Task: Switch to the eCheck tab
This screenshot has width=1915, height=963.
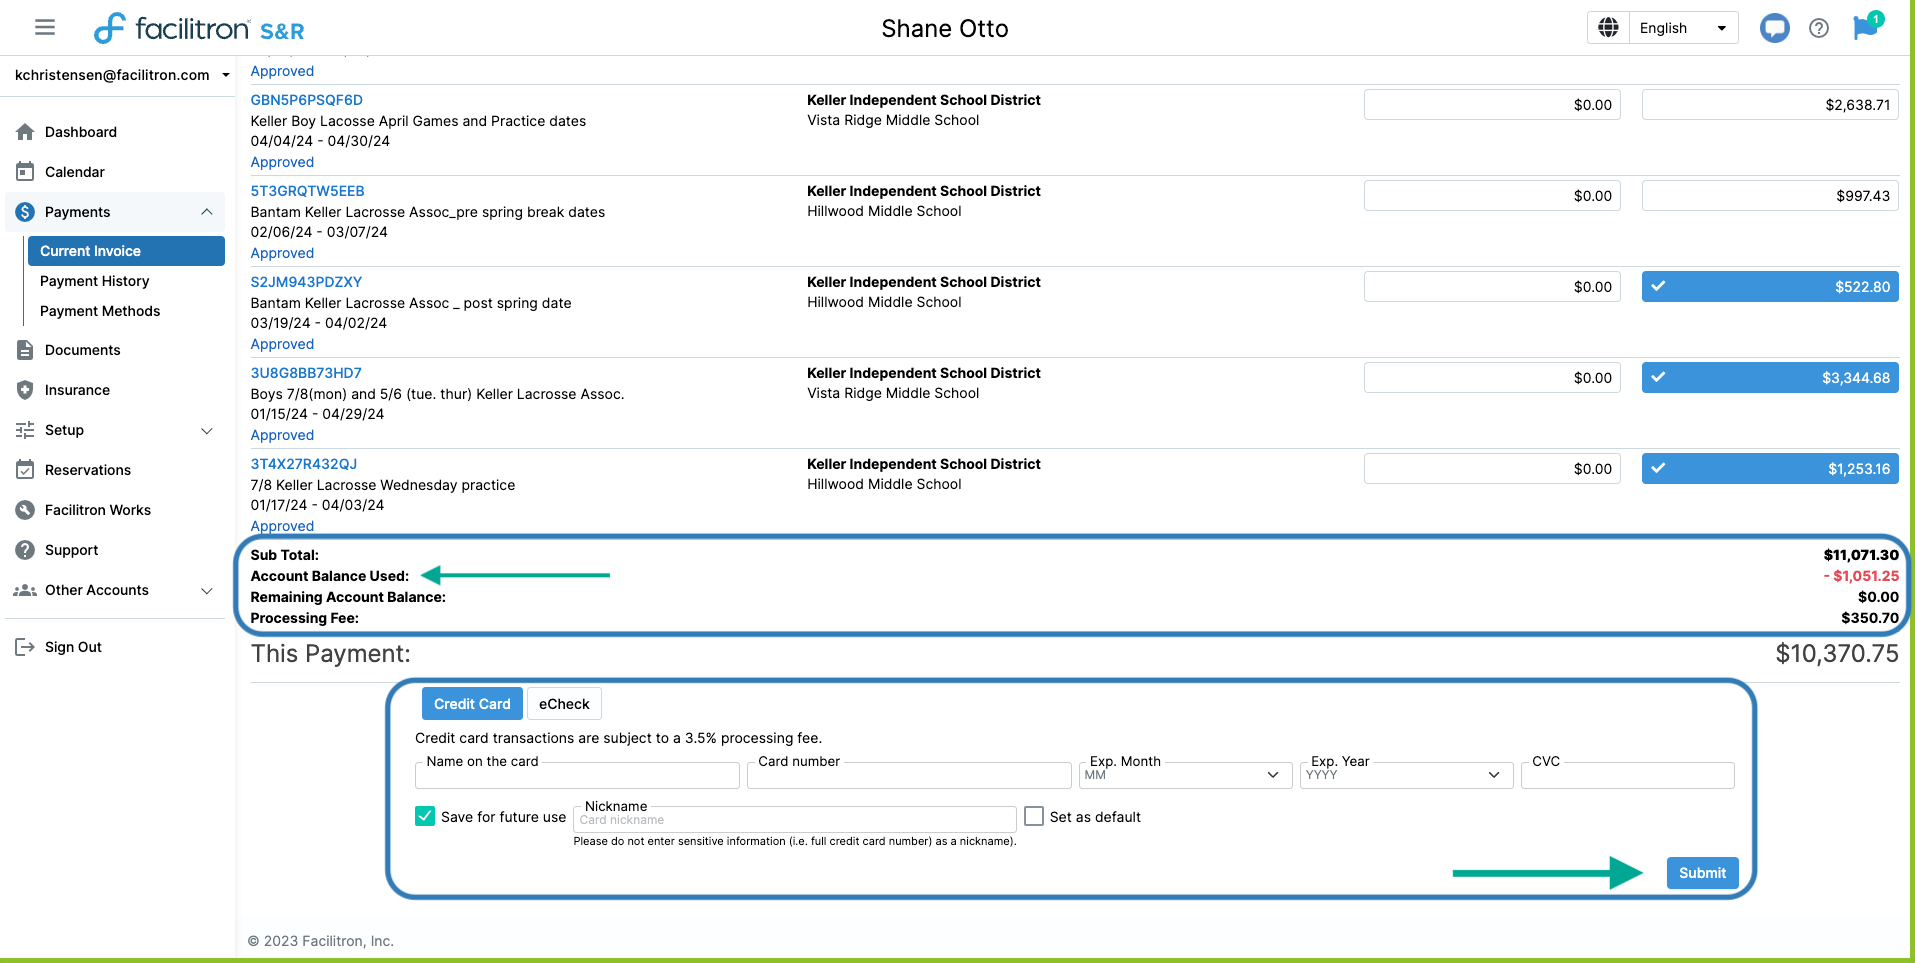Action: [564, 704]
